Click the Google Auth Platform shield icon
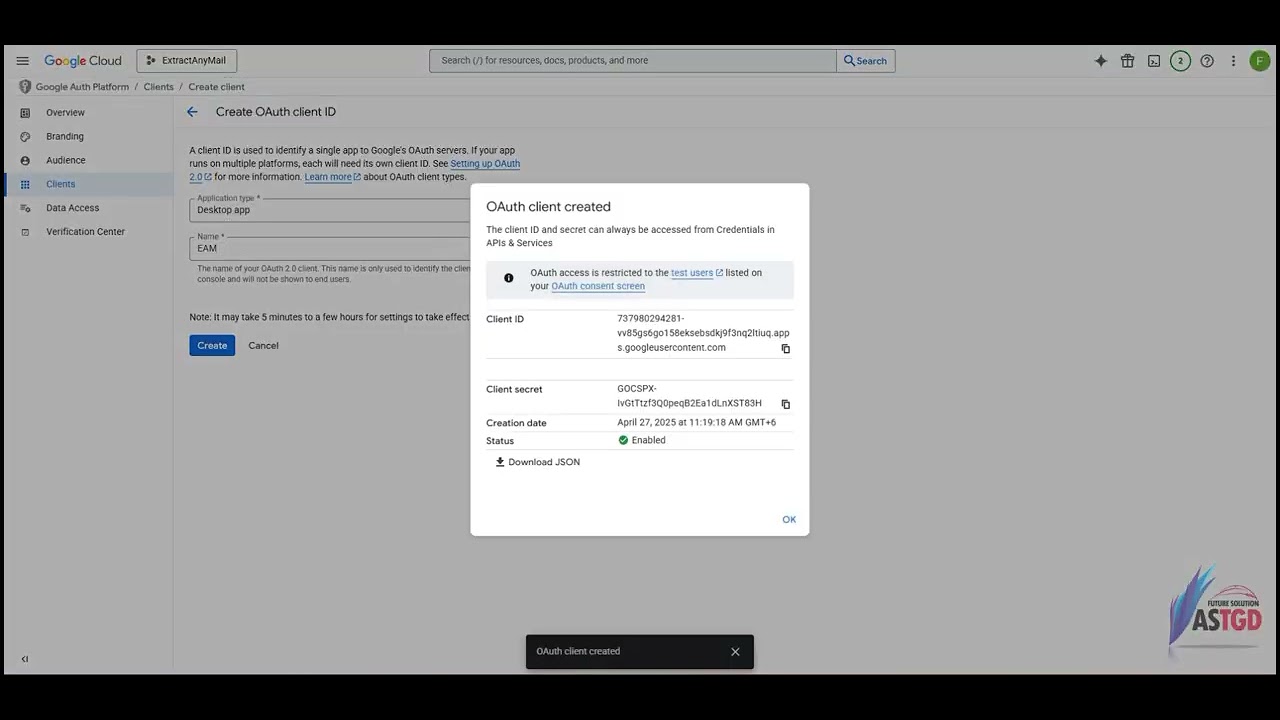 point(25,87)
